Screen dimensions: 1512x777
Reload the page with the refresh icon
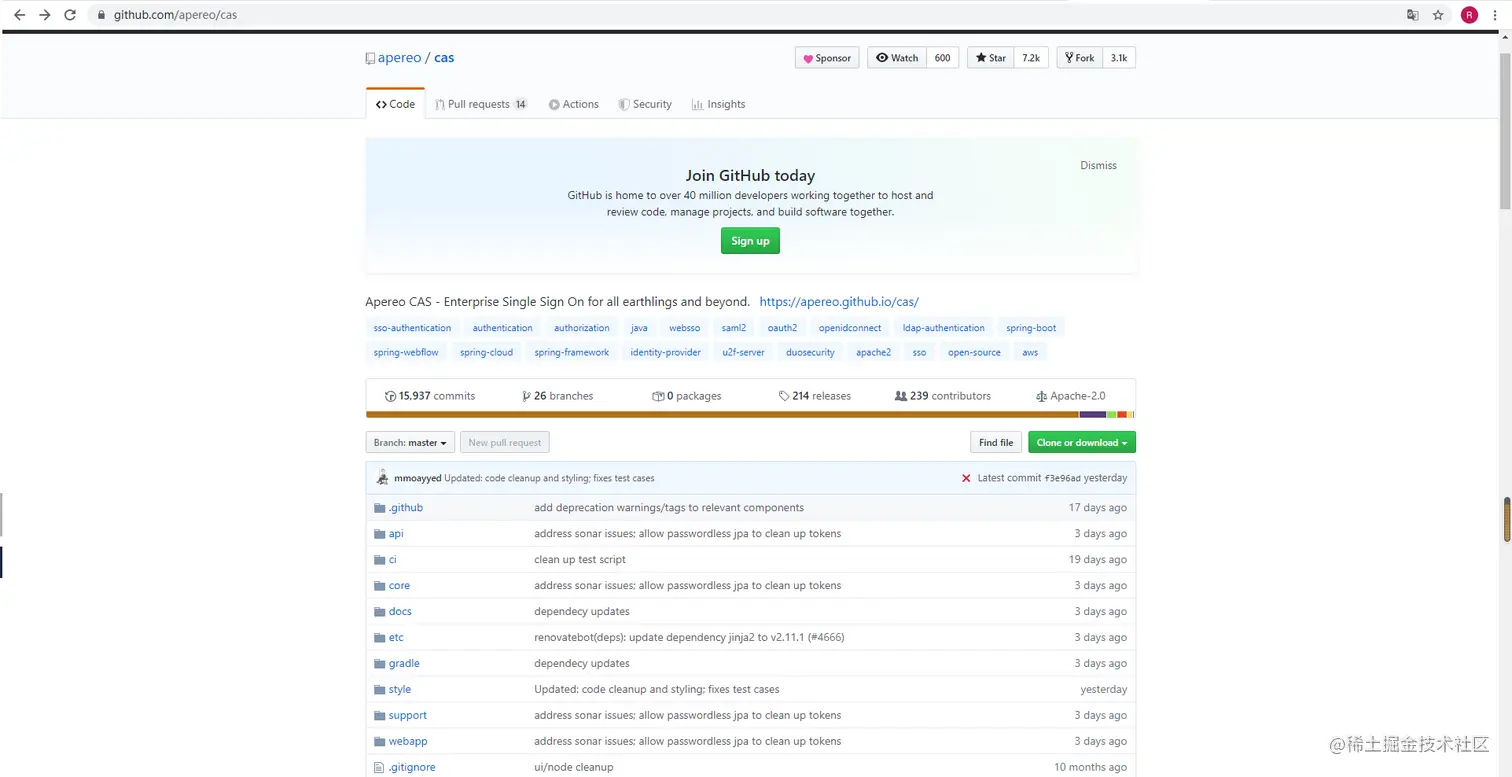pyautogui.click(x=70, y=15)
